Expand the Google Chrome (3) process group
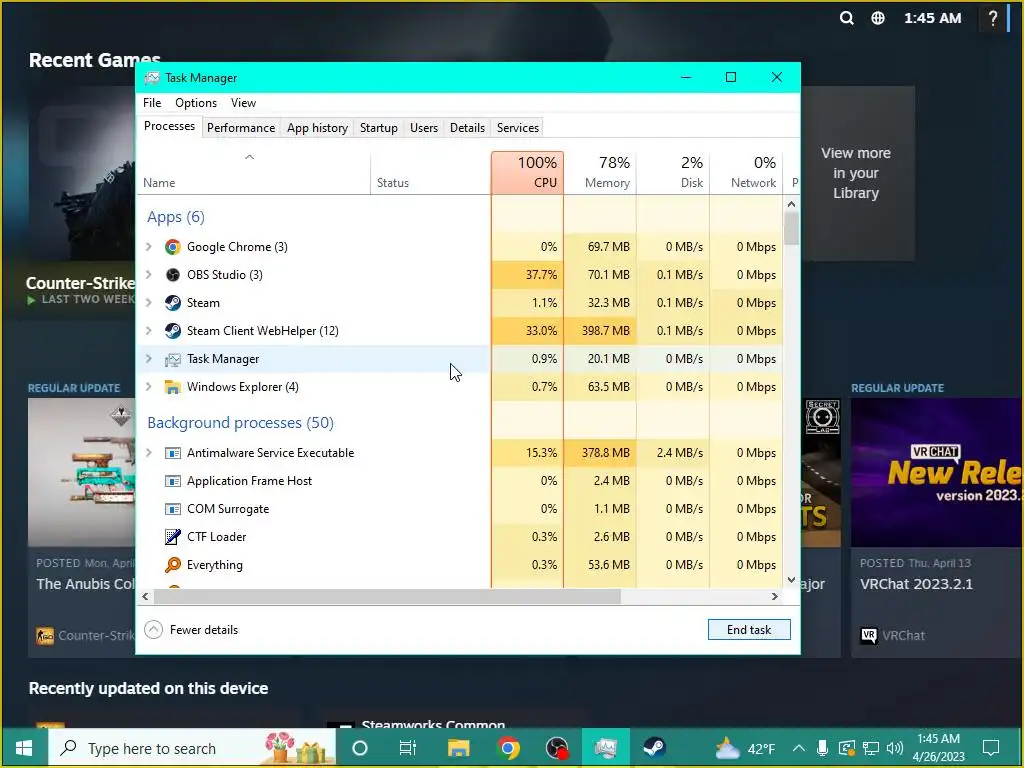This screenshot has width=1024, height=768. [149, 247]
